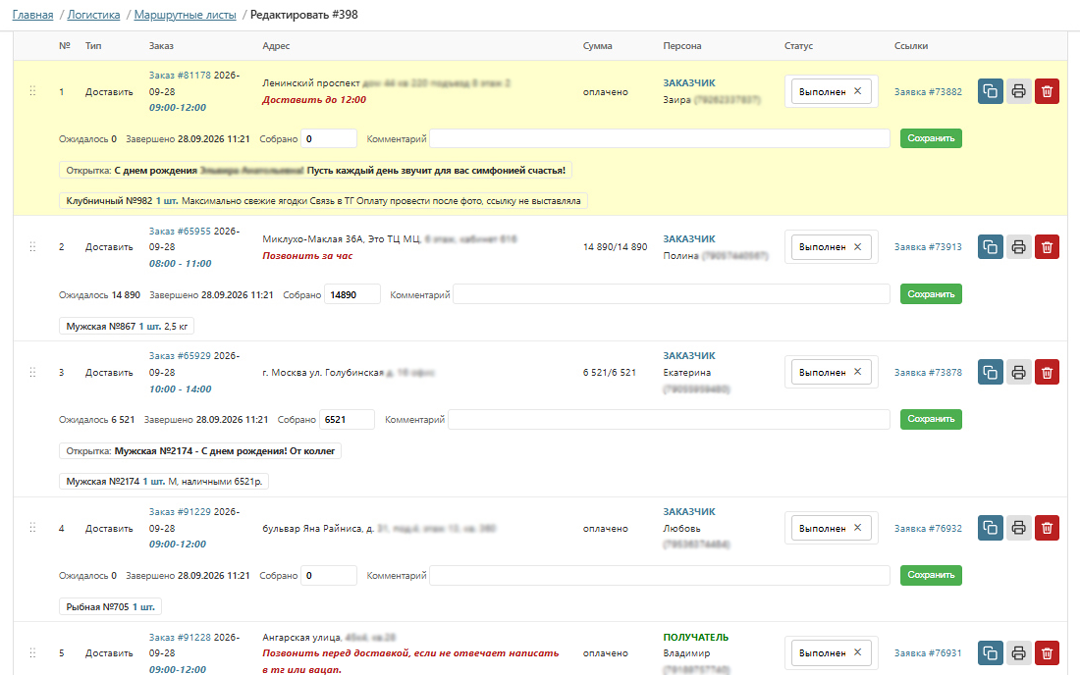Grab the drag handle of row 1

pos(32,91)
